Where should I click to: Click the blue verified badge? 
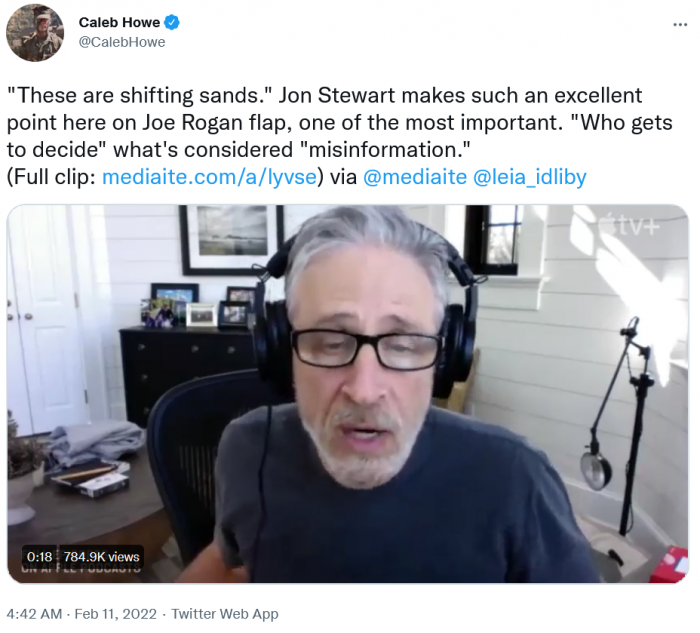pos(172,22)
